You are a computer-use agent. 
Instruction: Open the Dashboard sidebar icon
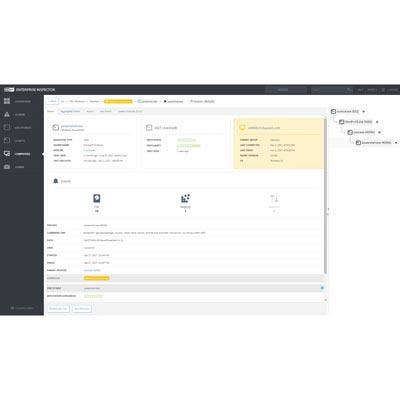click(7, 101)
